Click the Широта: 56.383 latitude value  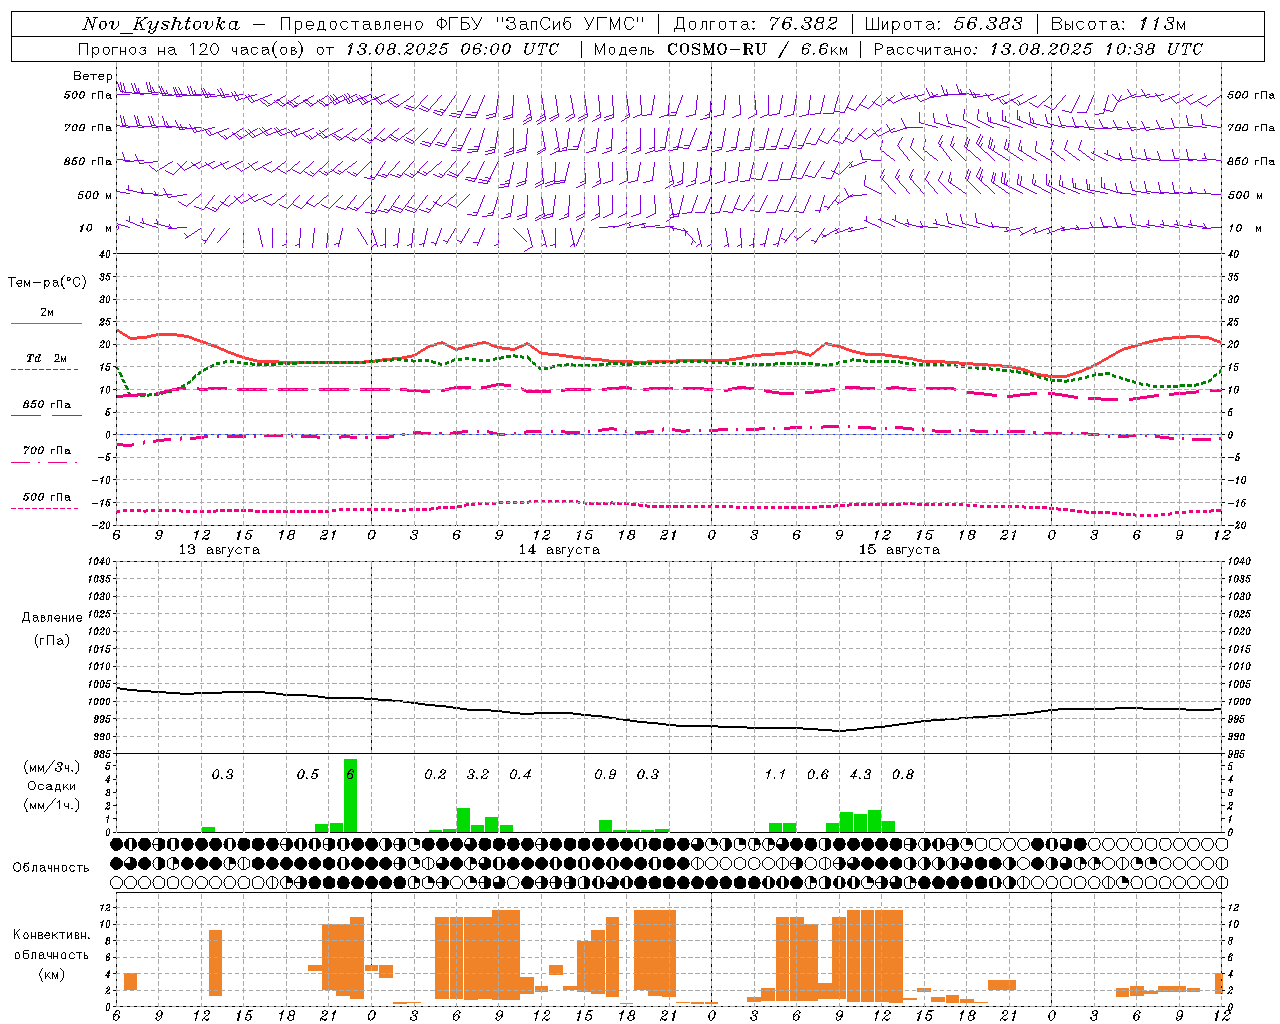click(x=943, y=24)
